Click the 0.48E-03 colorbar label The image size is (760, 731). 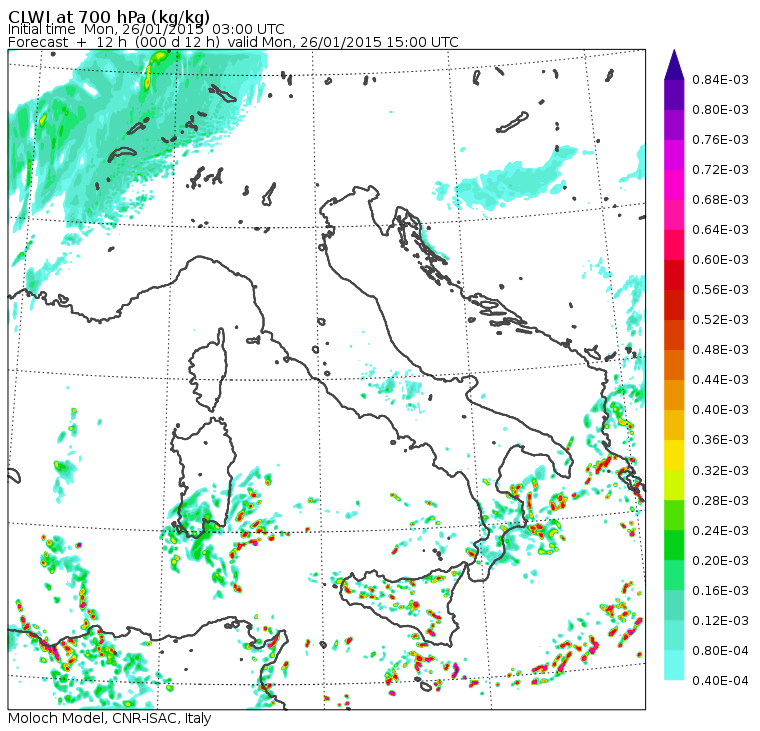tap(720, 350)
